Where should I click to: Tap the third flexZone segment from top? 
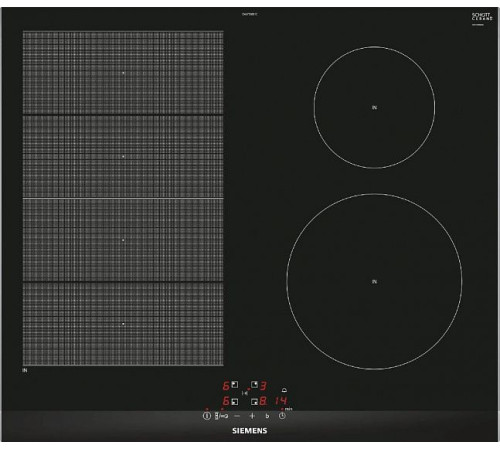pyautogui.click(x=123, y=240)
